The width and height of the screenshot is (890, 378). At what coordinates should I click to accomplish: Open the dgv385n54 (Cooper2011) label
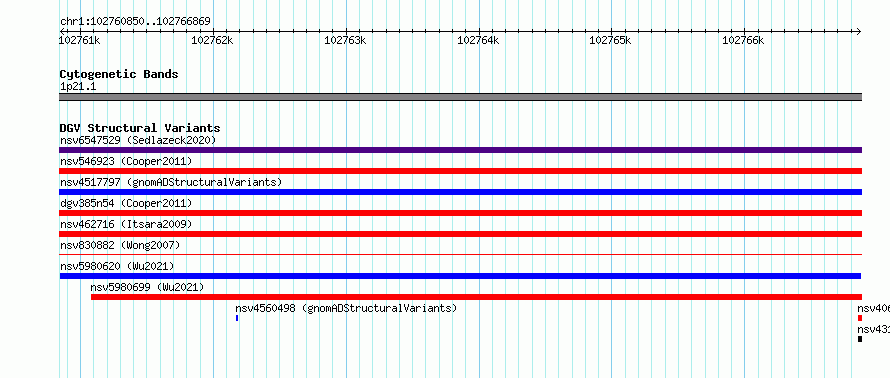(126, 203)
